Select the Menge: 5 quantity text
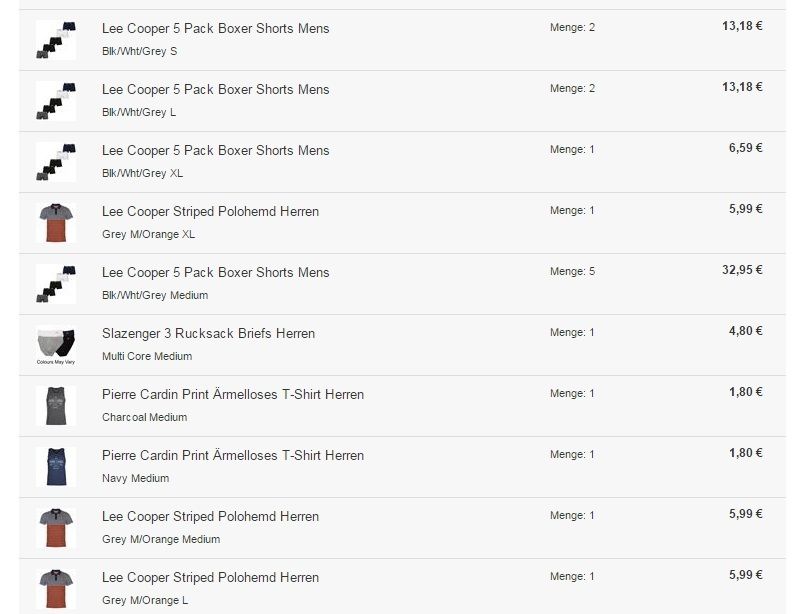This screenshot has height=614, width=804. coord(572,271)
